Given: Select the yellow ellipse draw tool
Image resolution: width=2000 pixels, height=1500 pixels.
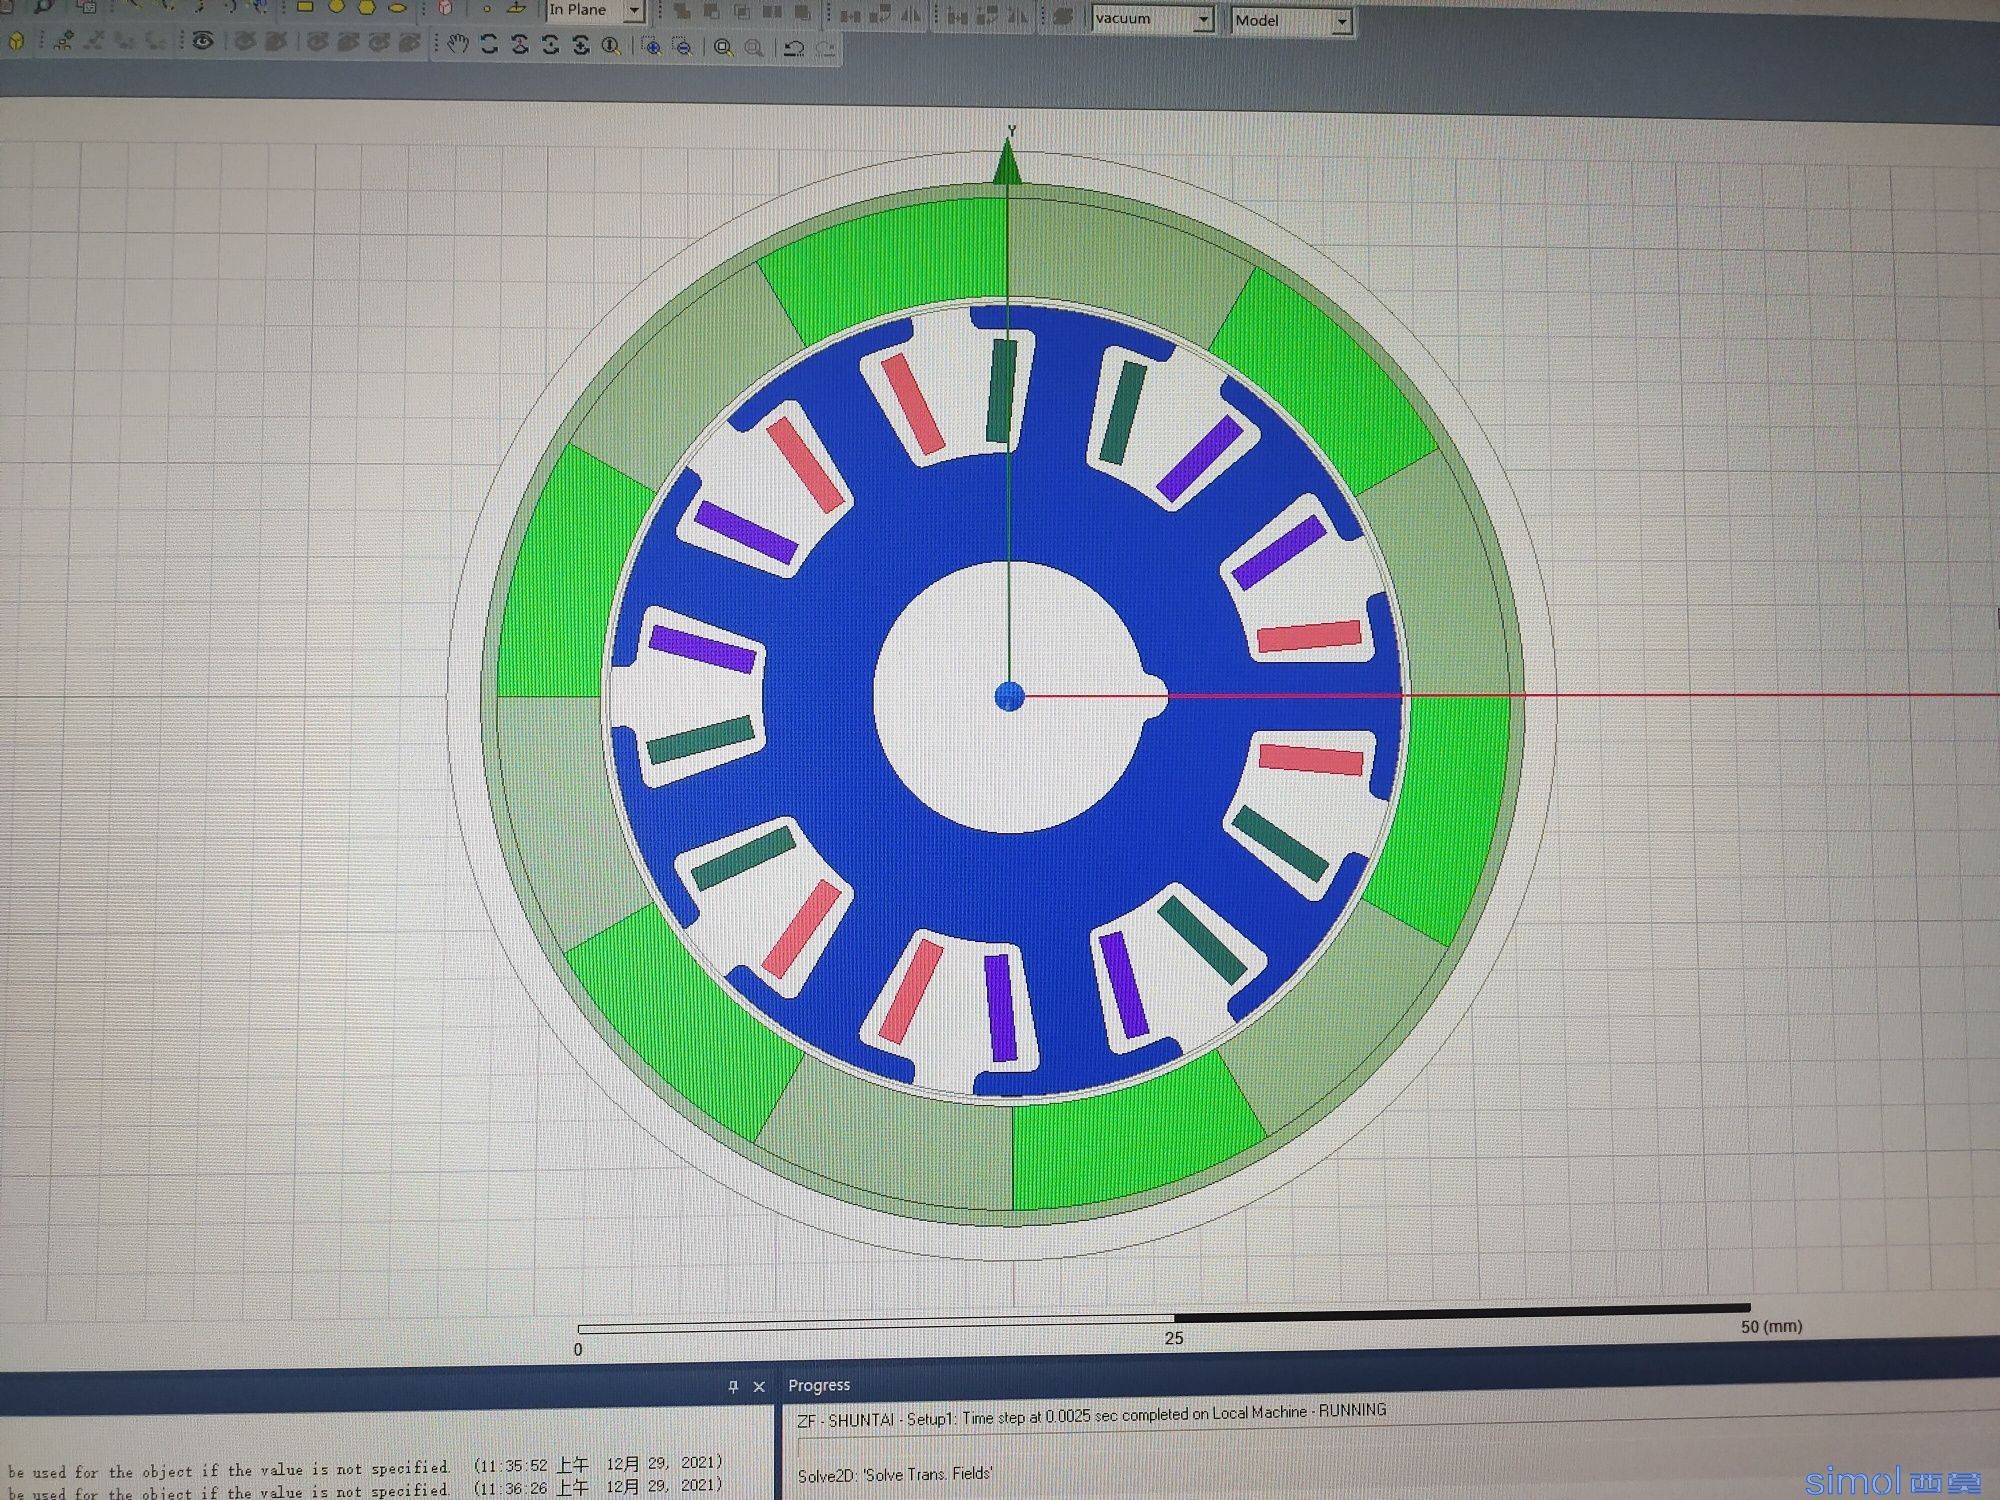Looking at the screenshot, I should (397, 8).
